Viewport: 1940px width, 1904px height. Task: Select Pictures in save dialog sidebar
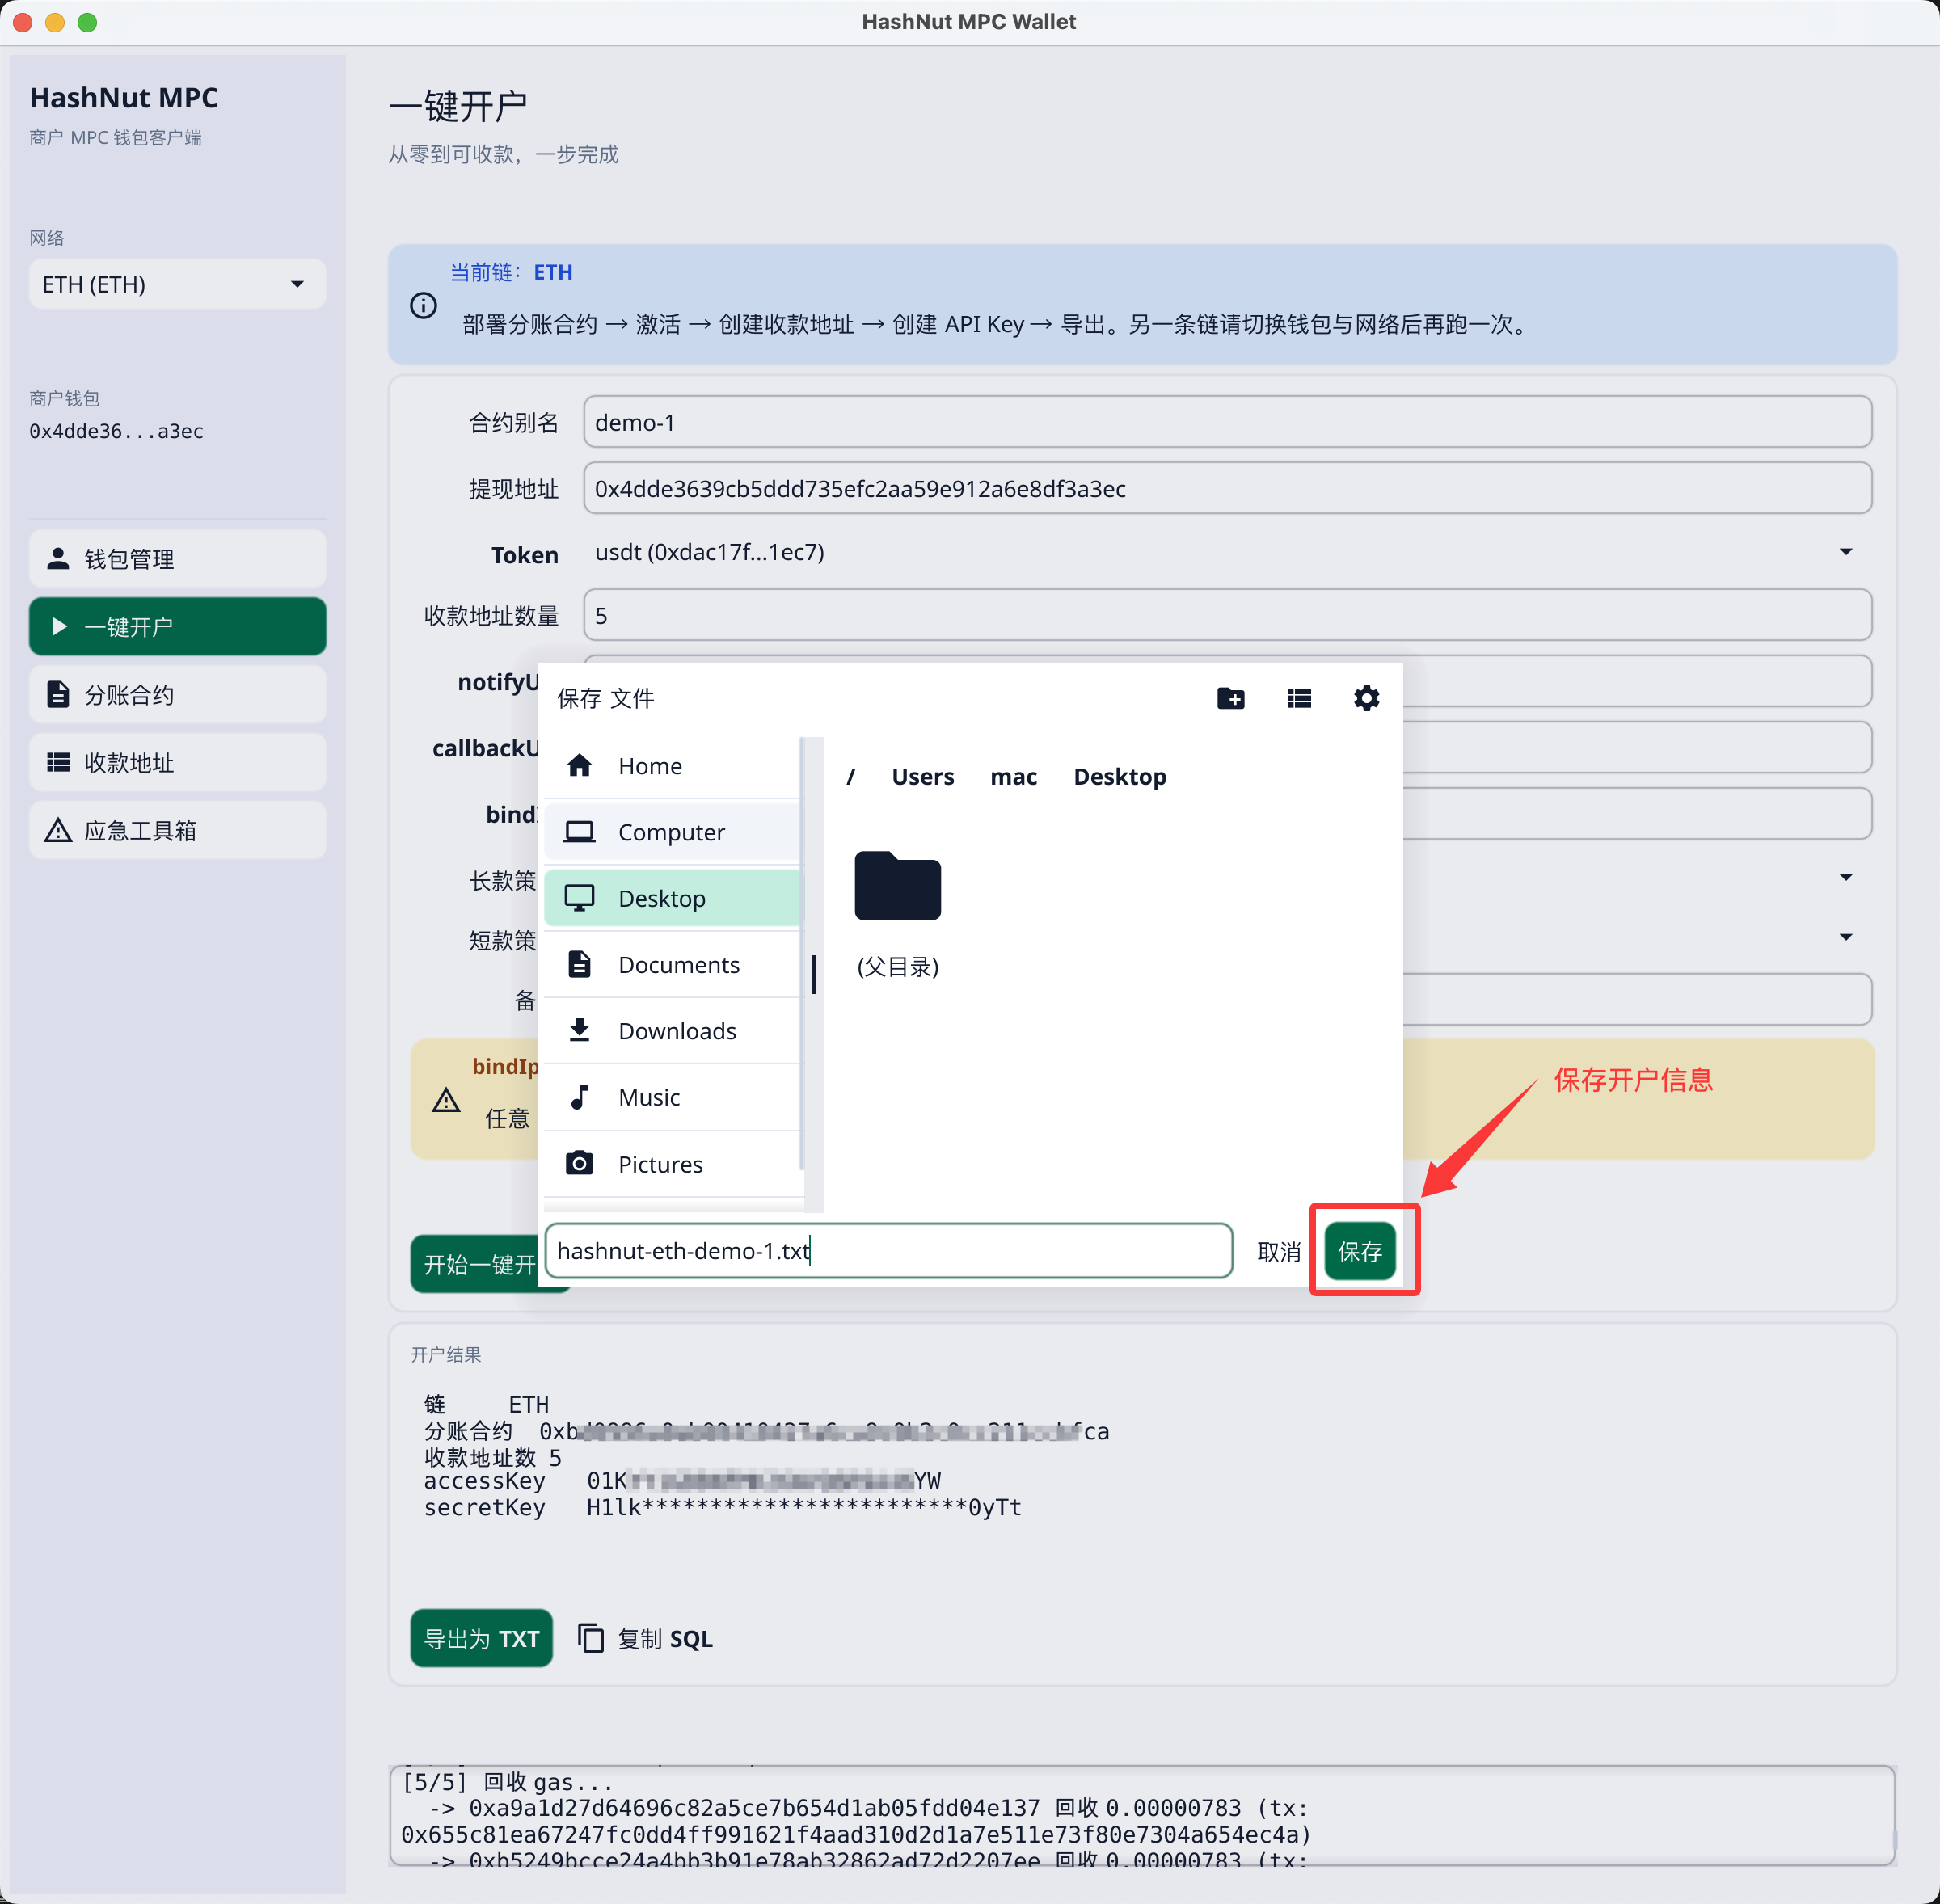click(x=672, y=1163)
